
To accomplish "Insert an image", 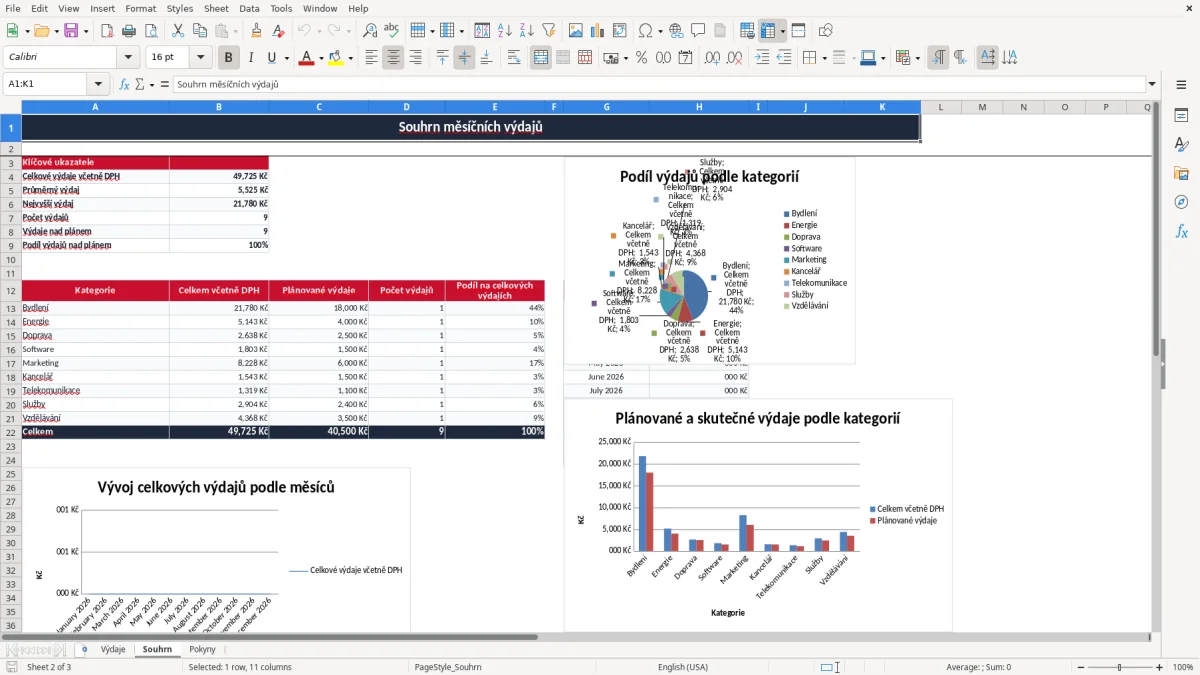I will pos(576,31).
